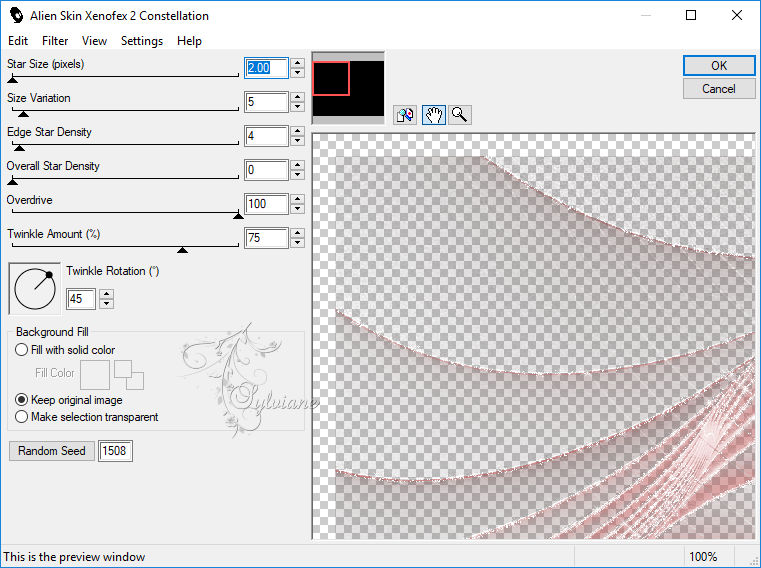Decrease Overall Star Density value

tap(298, 175)
